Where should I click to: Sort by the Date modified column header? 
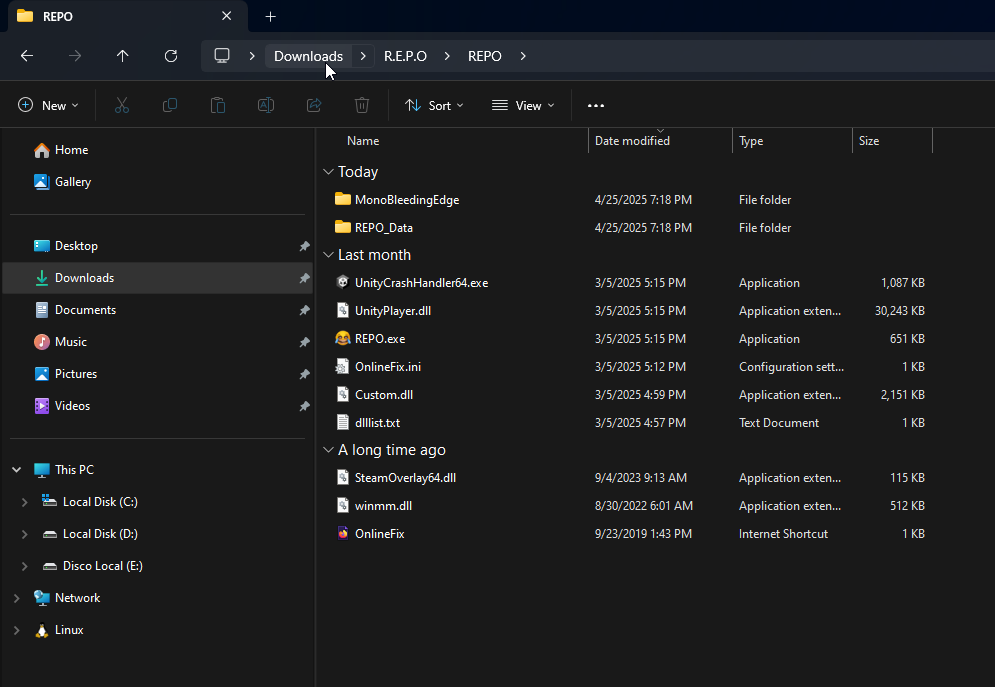tap(632, 141)
